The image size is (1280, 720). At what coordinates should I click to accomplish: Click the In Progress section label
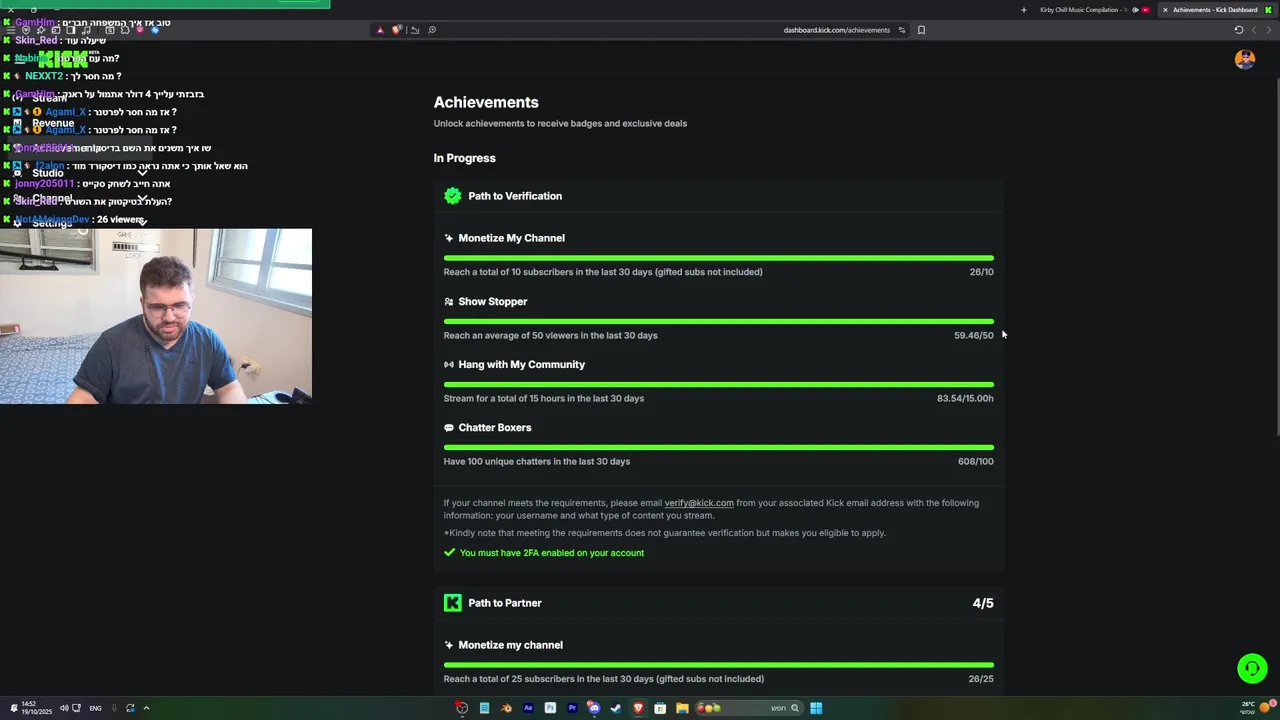pyautogui.click(x=465, y=158)
